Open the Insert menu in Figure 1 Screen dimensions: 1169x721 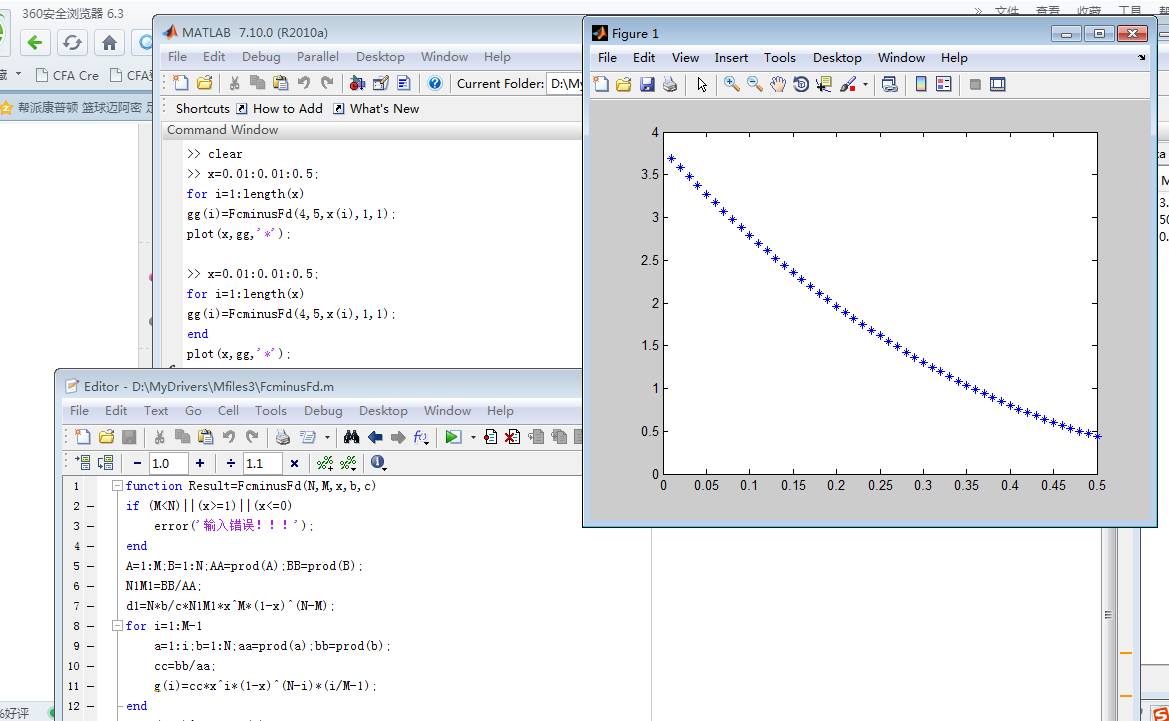[731, 58]
